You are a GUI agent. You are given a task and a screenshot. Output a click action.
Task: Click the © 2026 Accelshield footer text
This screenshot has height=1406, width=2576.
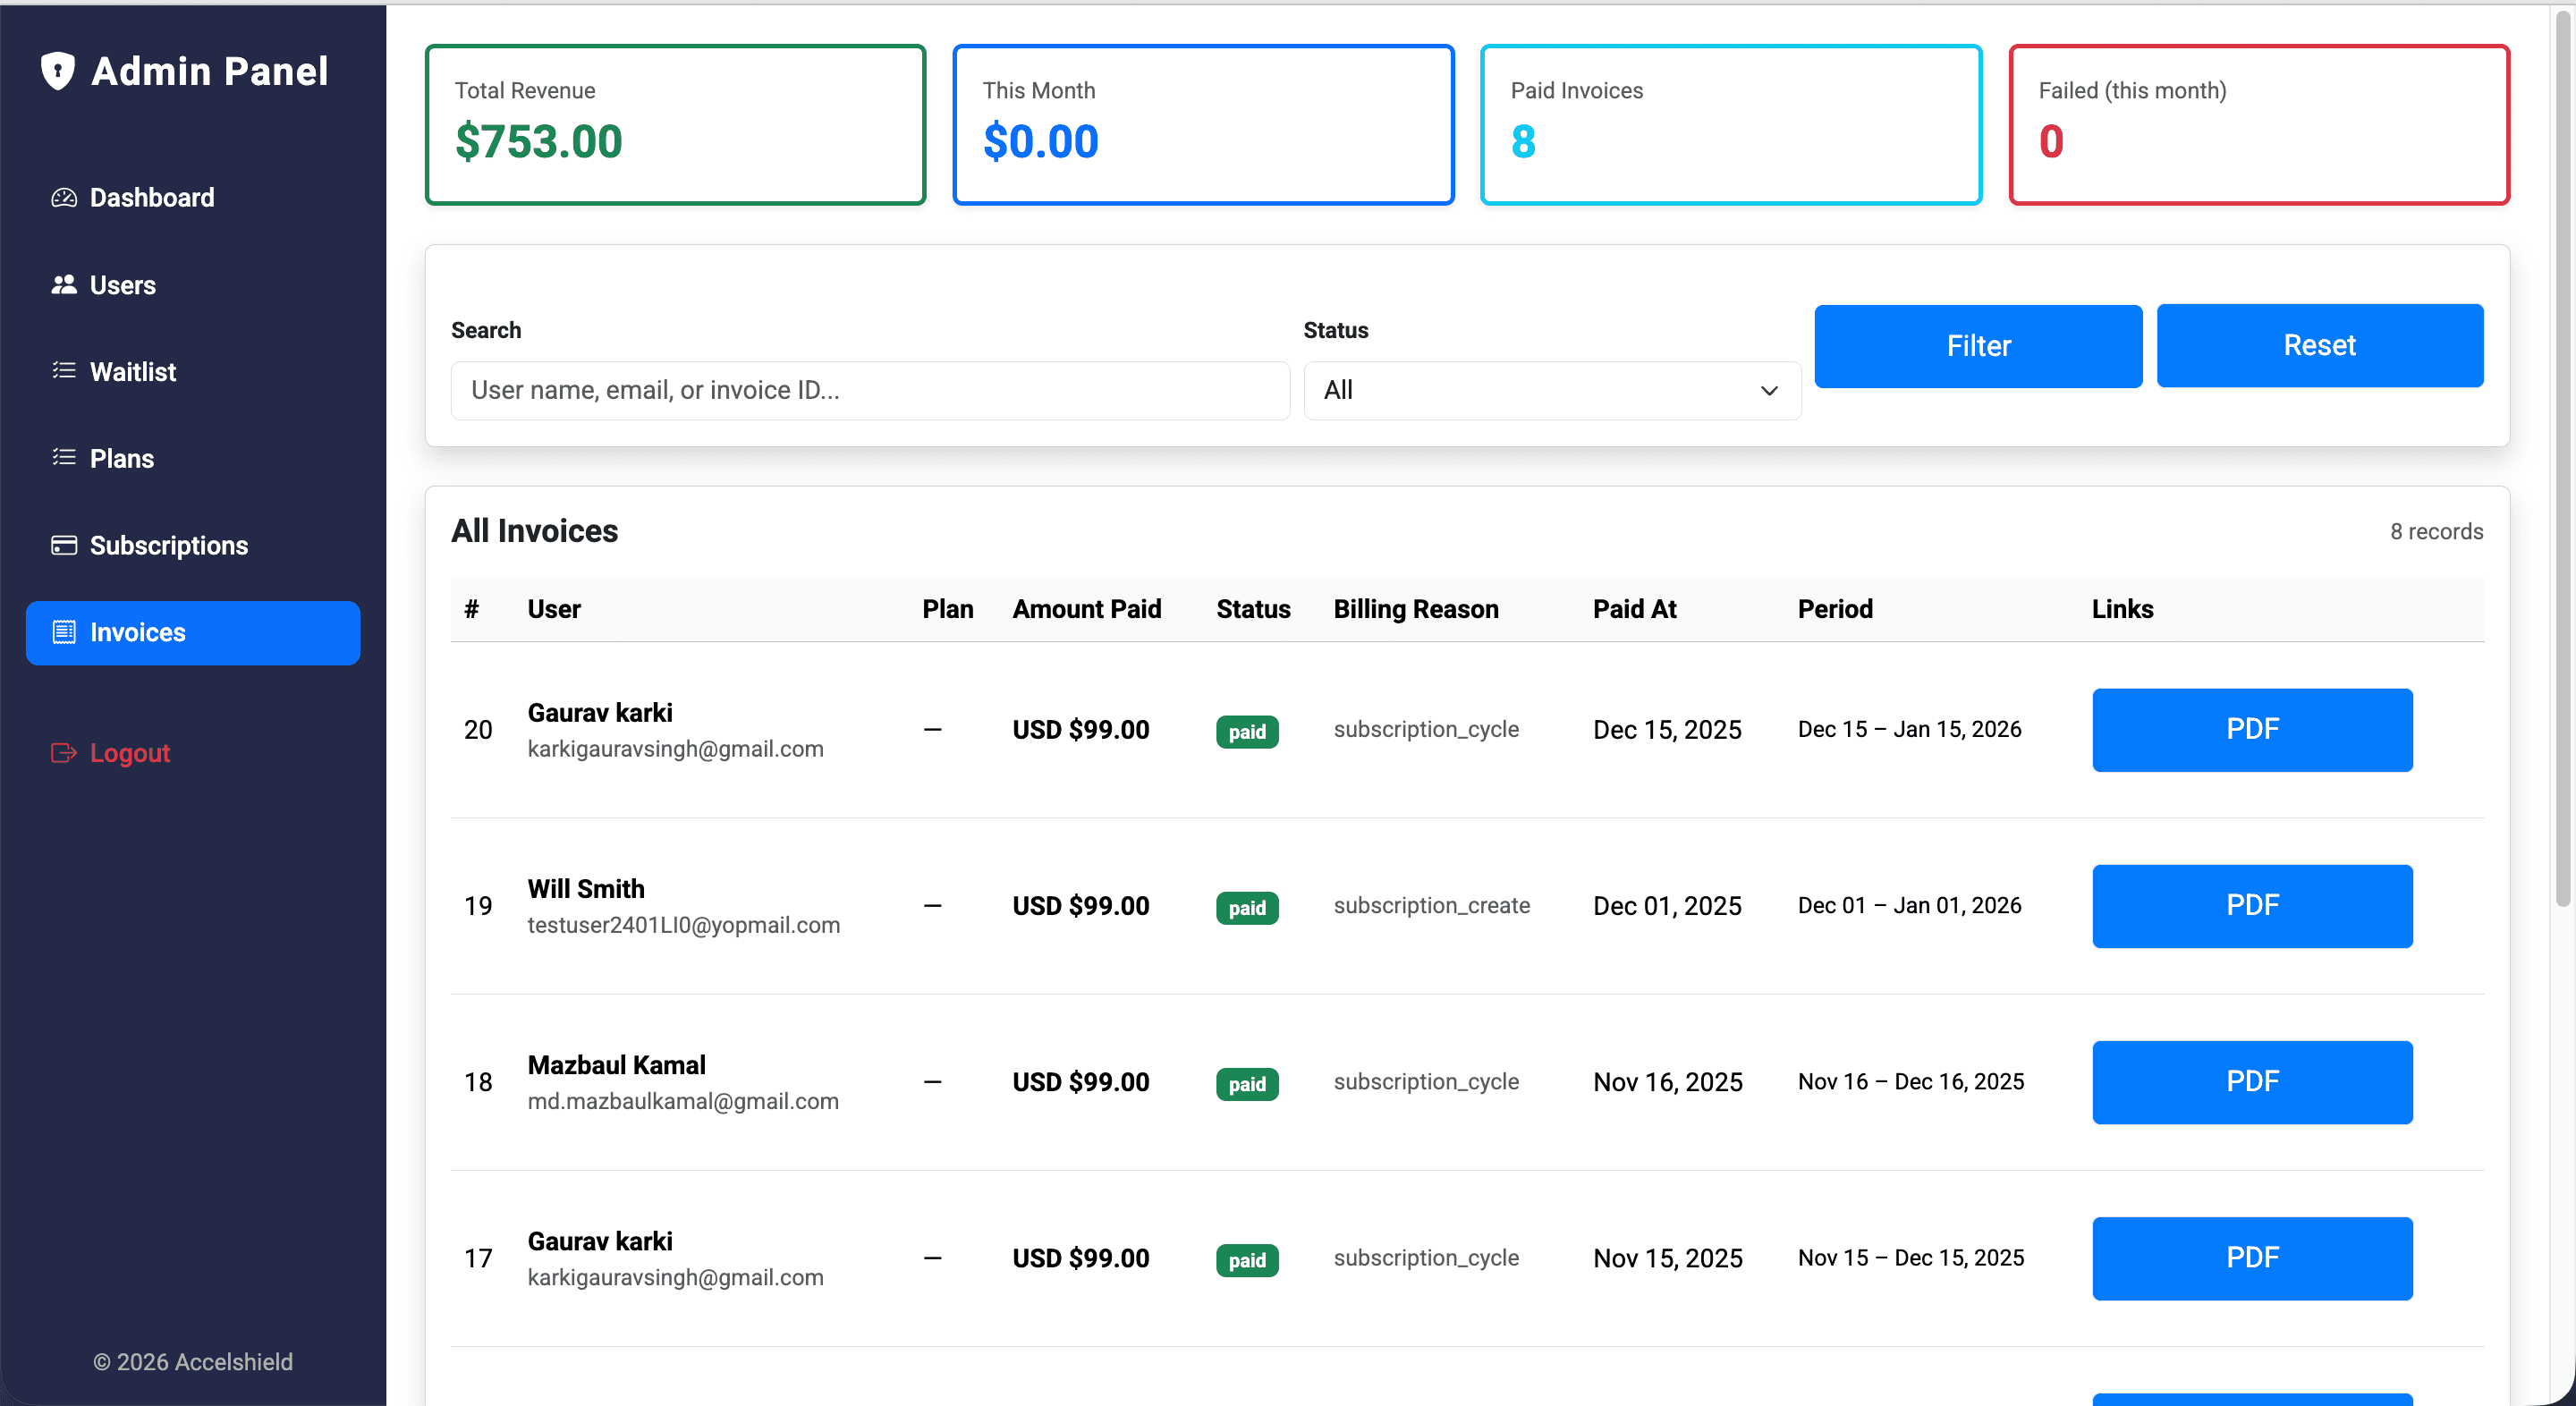pyautogui.click(x=193, y=1362)
